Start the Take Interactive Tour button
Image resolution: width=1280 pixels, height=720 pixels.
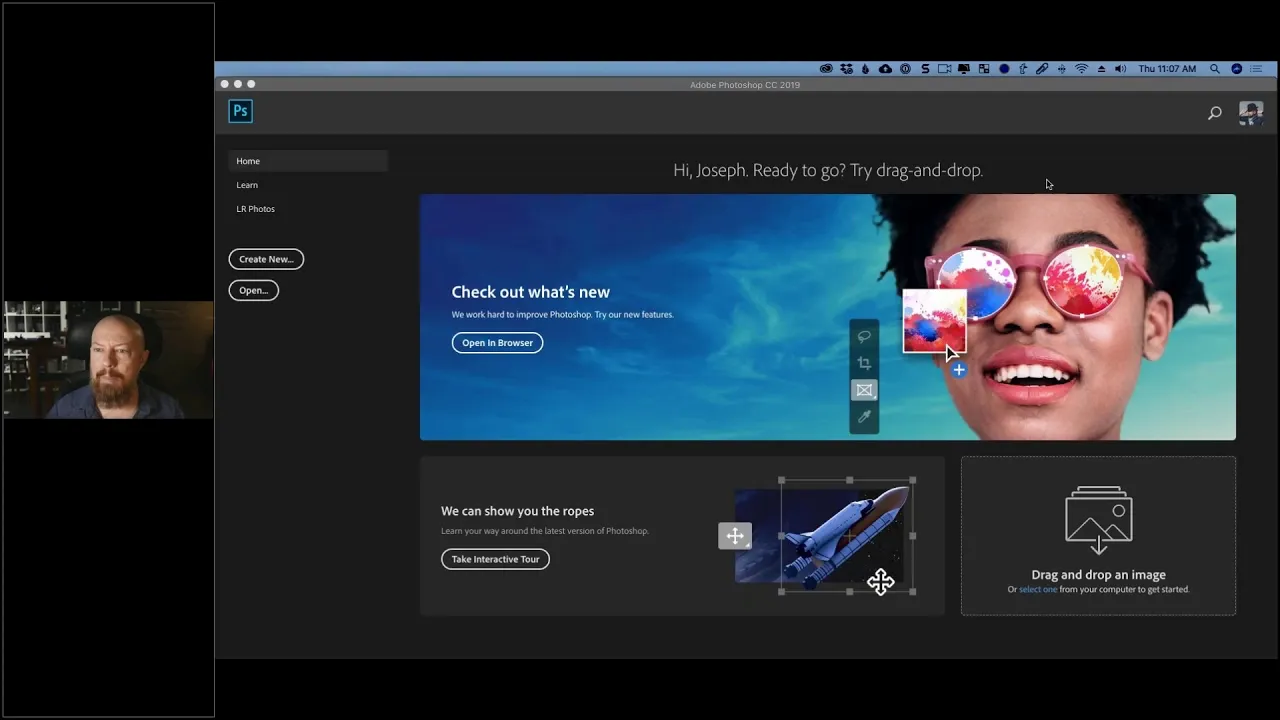[x=495, y=559]
